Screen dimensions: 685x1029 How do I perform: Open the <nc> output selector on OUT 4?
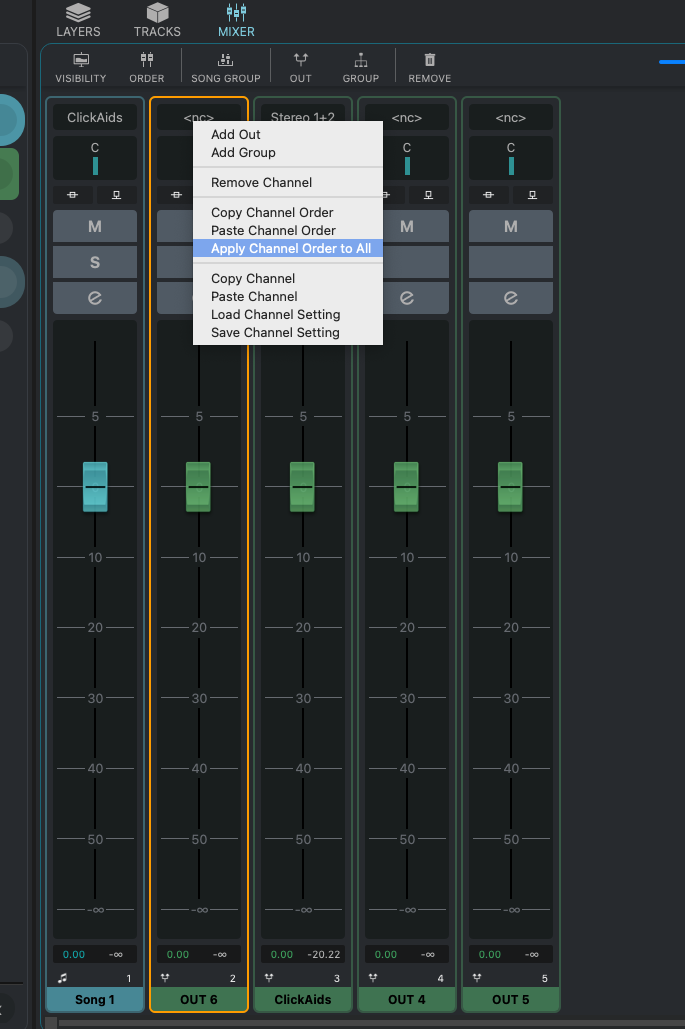pos(407,117)
